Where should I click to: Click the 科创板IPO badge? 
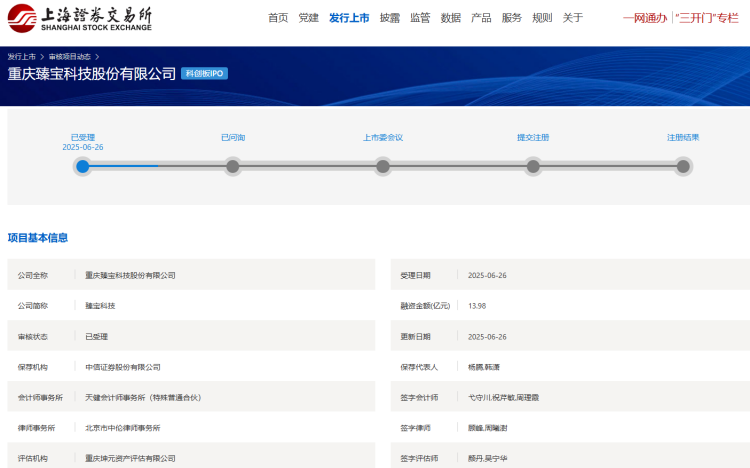point(205,74)
